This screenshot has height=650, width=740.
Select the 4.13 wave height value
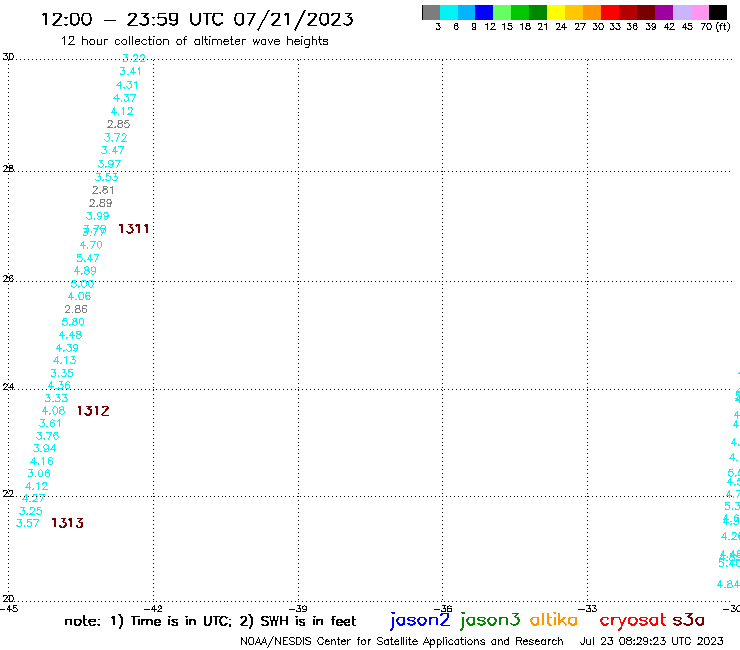[x=65, y=361]
